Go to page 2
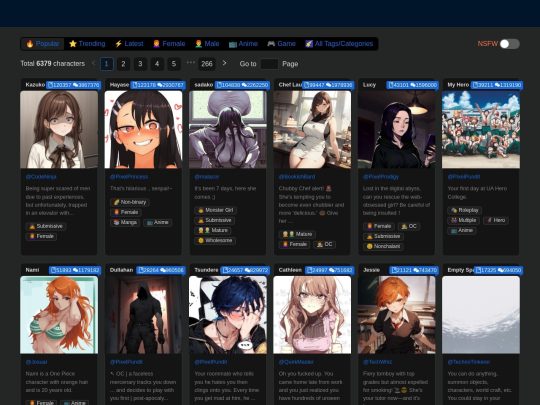The height and width of the screenshot is (405, 540). (x=123, y=64)
